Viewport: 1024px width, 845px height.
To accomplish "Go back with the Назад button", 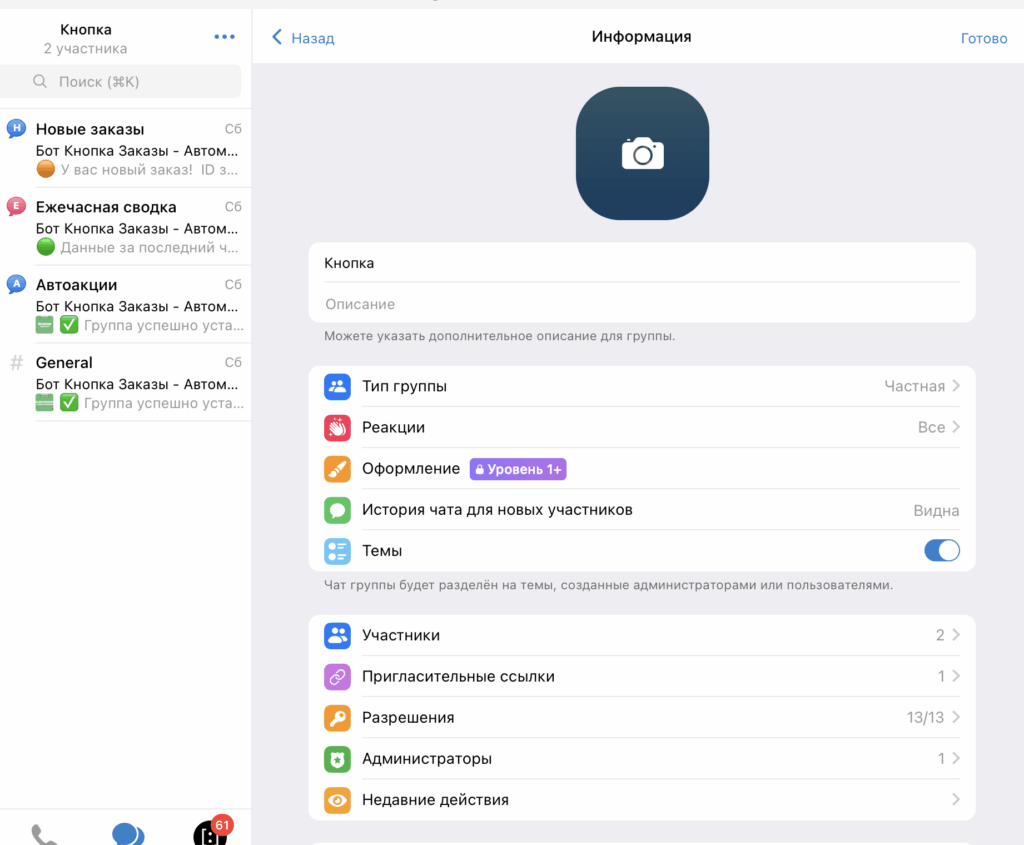I will tap(303, 38).
